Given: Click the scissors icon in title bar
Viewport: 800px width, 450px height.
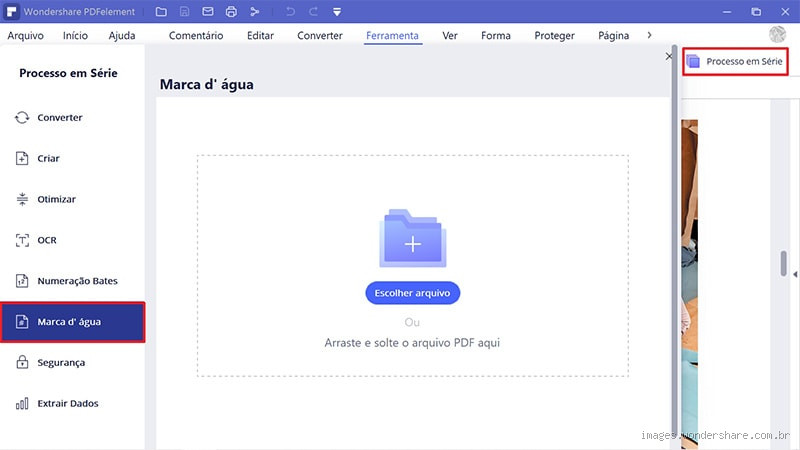Looking at the screenshot, I should pos(255,12).
